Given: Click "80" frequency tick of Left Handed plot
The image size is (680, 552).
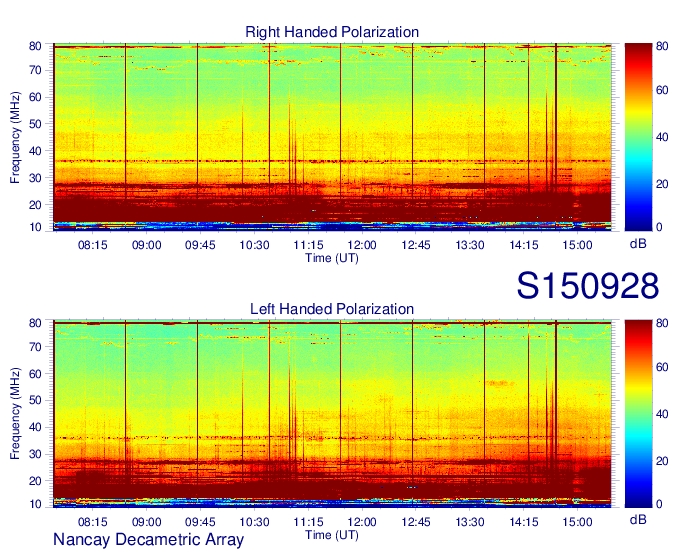Looking at the screenshot, I should point(35,323).
